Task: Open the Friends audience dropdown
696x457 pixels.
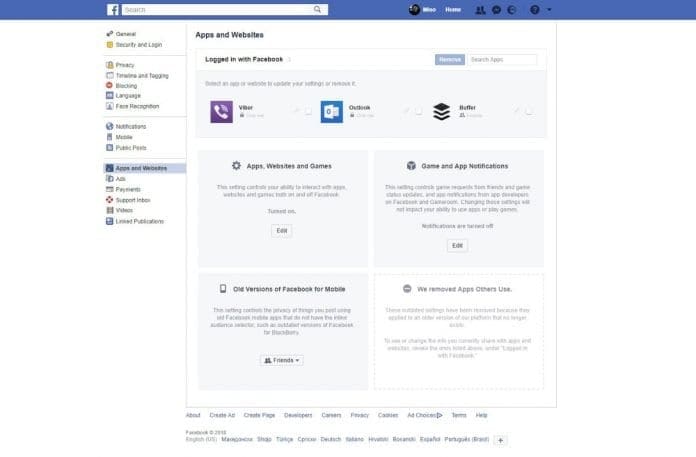Action: pos(282,360)
